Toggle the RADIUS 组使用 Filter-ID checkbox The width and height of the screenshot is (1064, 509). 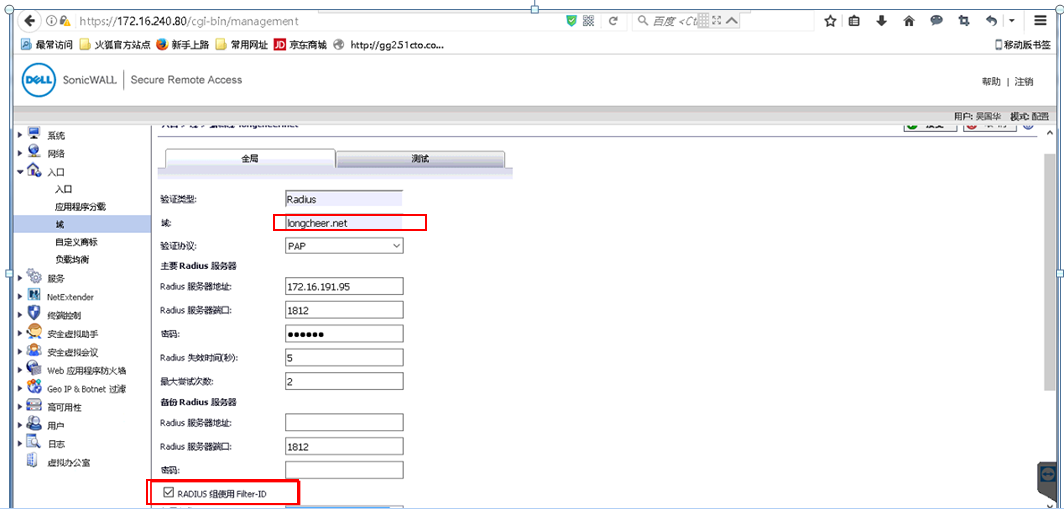pos(167,492)
